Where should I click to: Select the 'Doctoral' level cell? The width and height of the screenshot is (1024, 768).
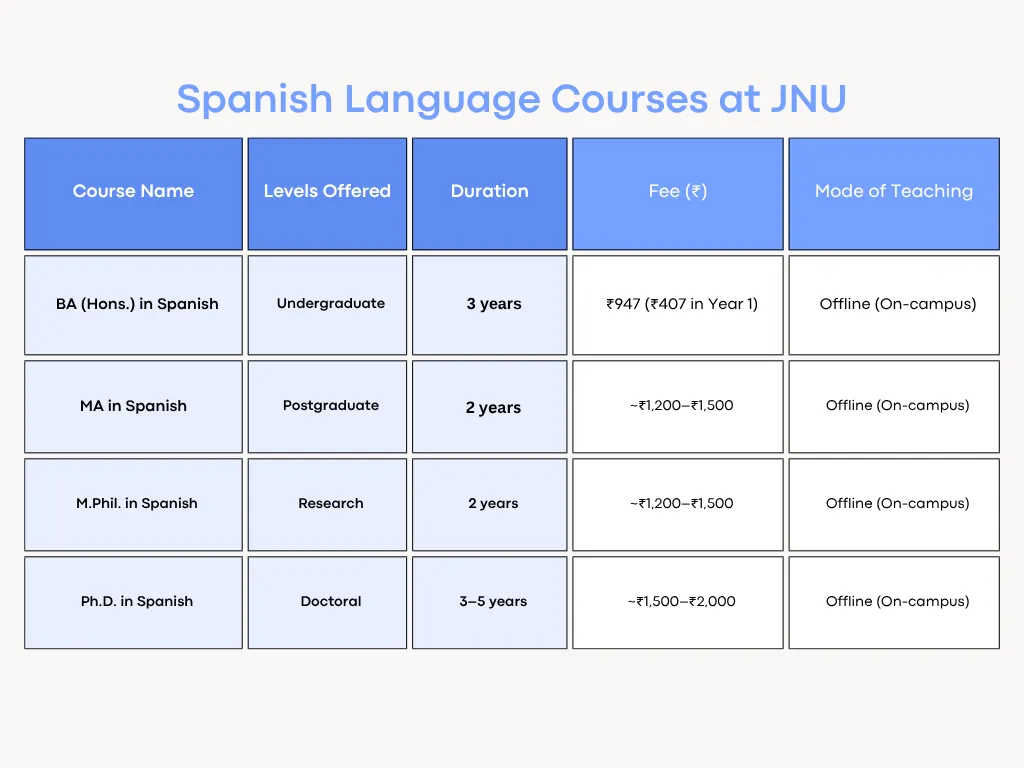pos(327,602)
